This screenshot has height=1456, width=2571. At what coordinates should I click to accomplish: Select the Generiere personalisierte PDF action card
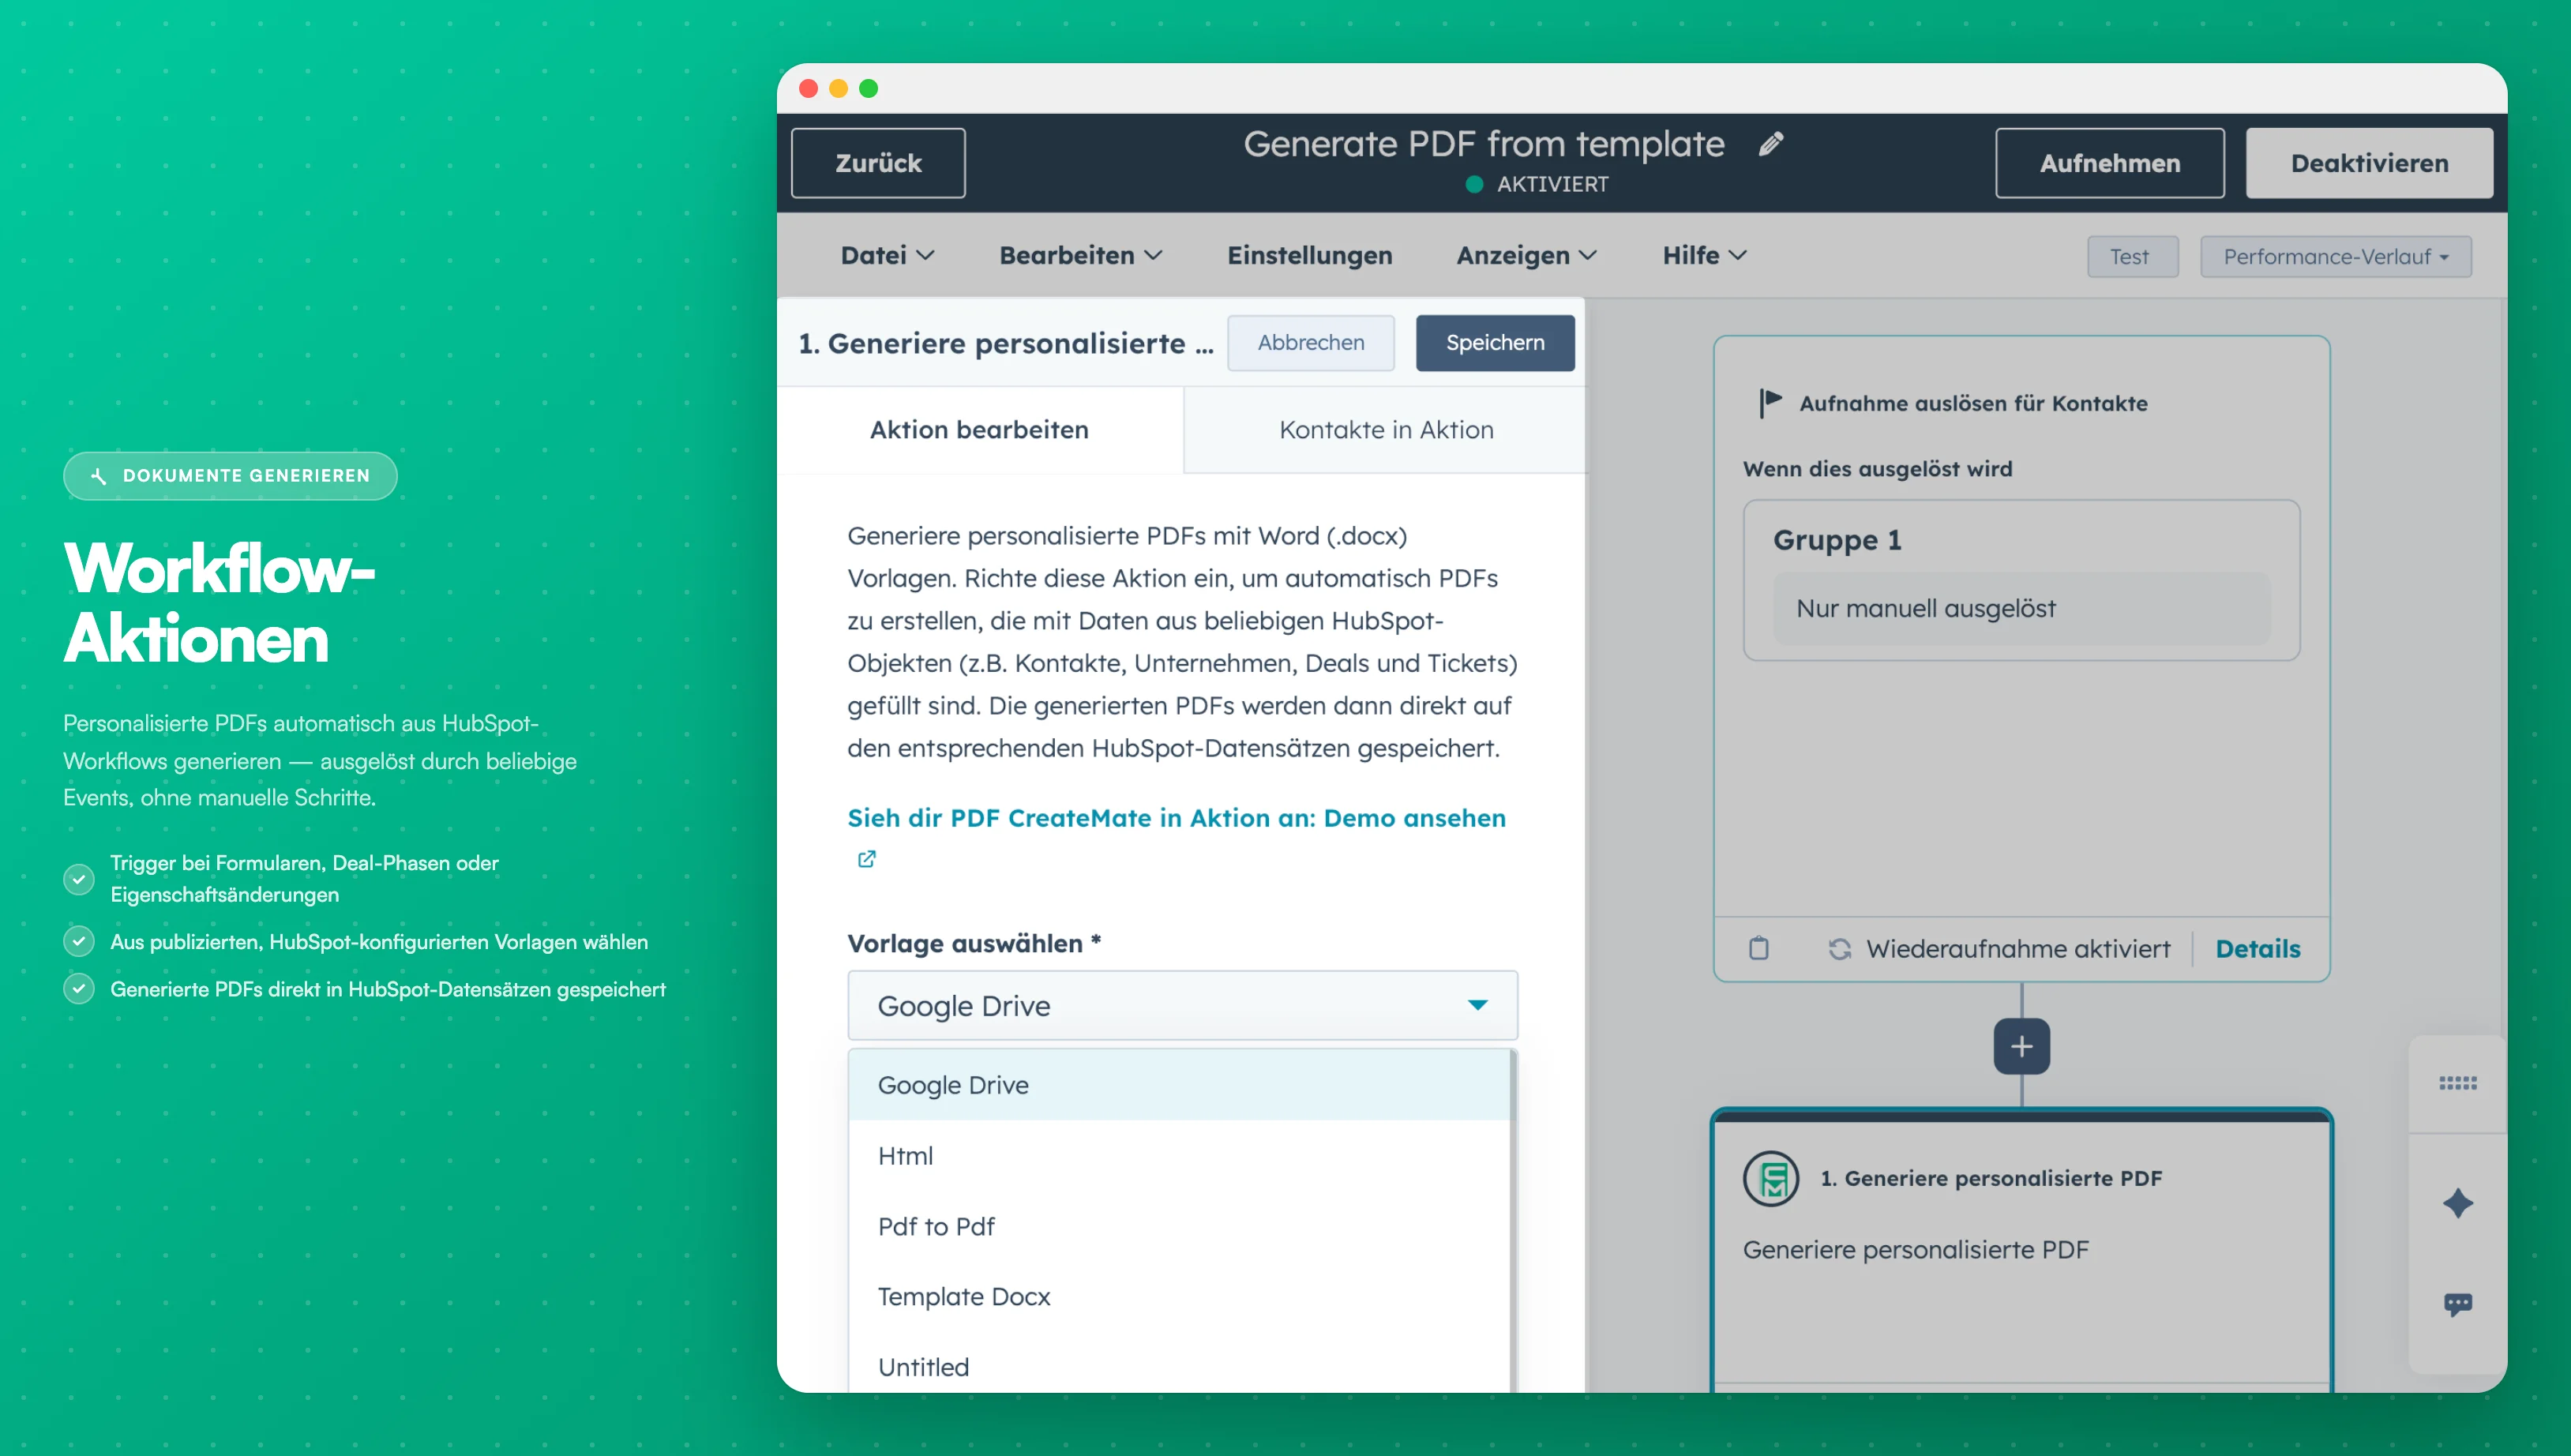(x=2021, y=1250)
